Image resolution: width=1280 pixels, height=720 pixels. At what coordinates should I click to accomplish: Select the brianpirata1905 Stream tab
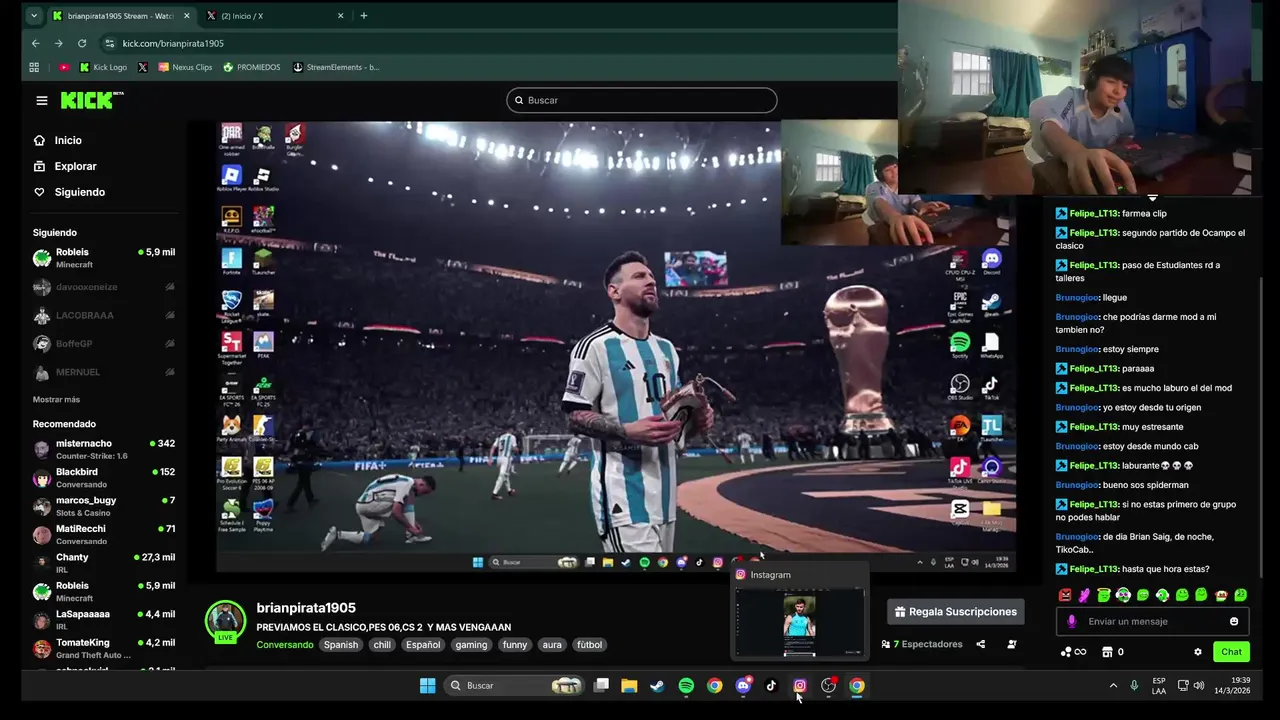point(120,16)
